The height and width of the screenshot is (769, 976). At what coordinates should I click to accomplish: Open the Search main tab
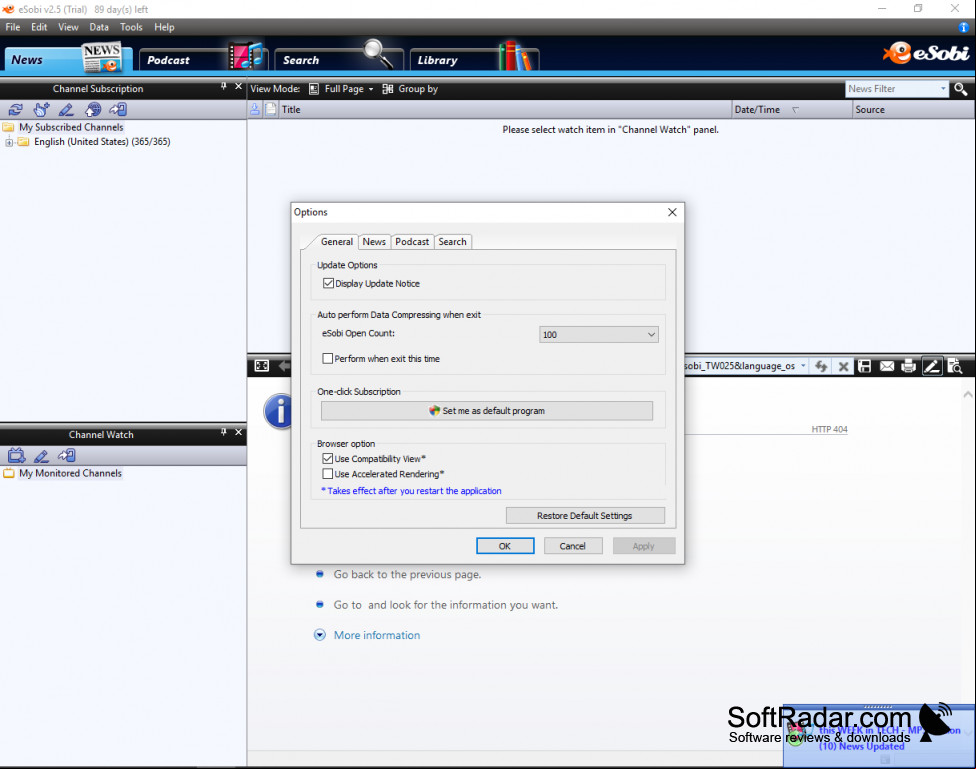[338, 58]
